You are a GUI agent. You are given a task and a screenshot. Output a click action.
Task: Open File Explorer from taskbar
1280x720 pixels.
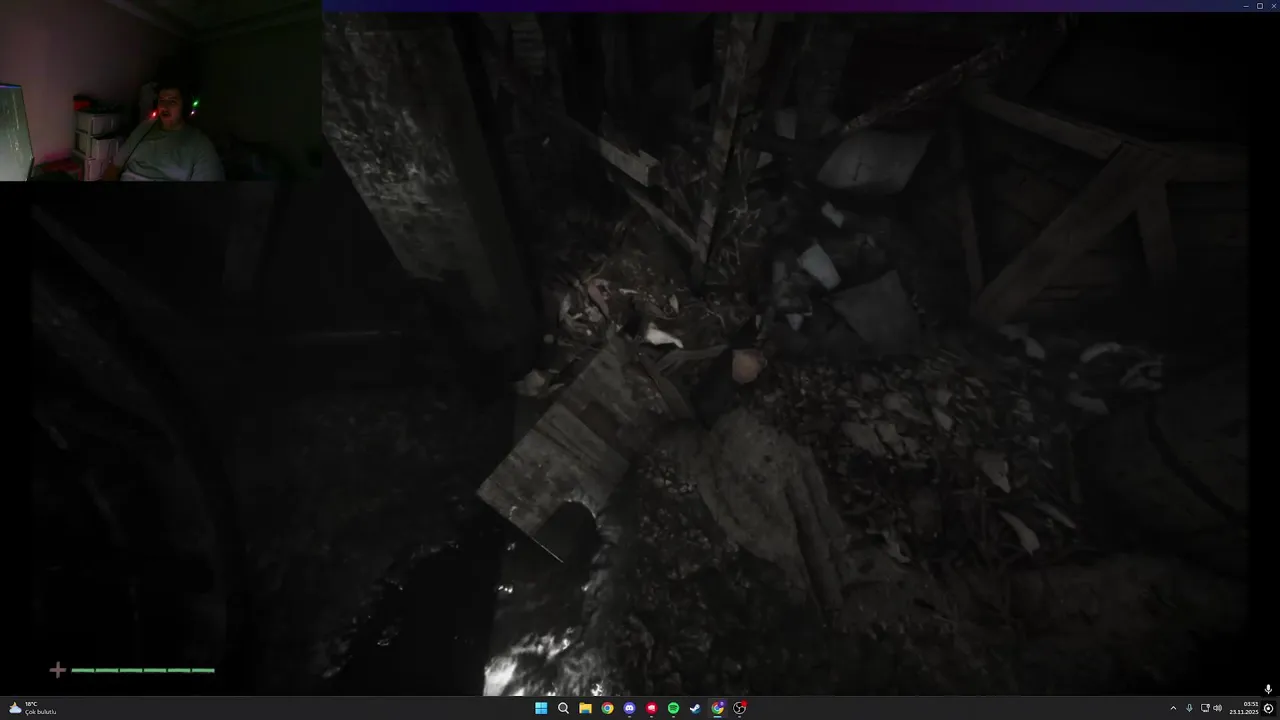coord(585,708)
